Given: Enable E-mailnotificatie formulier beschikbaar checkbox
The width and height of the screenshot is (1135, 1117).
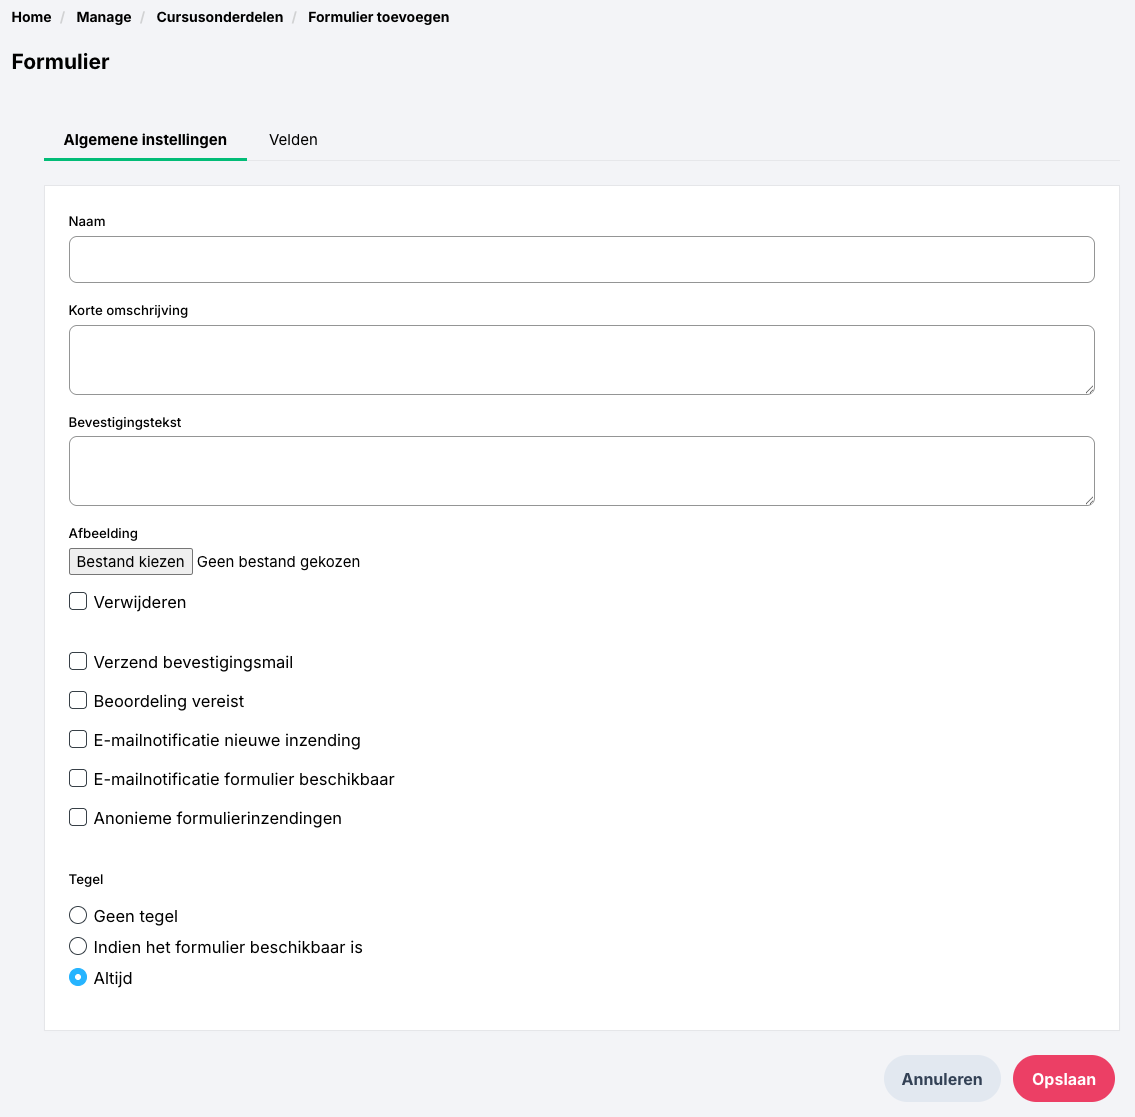Looking at the screenshot, I should (78, 779).
